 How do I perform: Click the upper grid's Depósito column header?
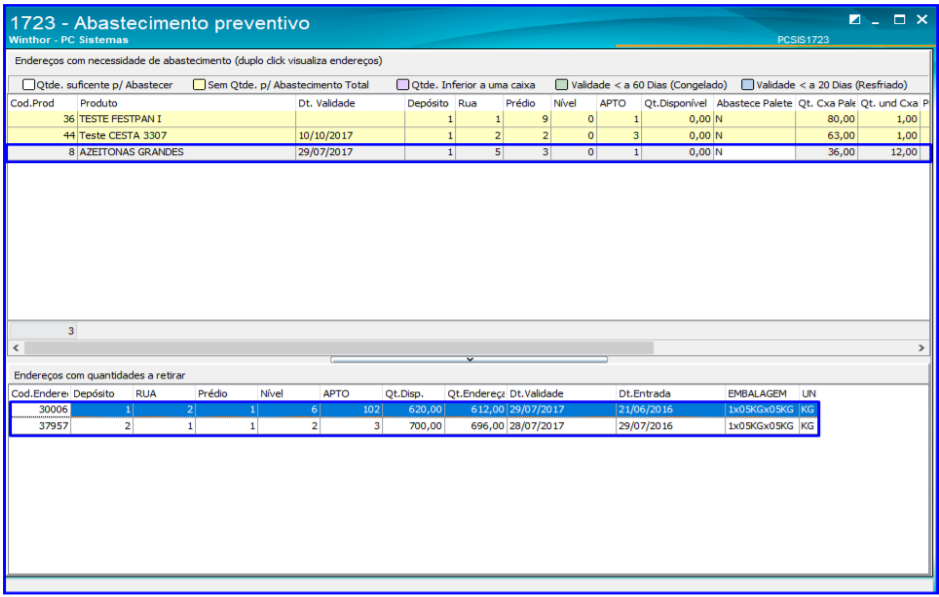coord(430,103)
